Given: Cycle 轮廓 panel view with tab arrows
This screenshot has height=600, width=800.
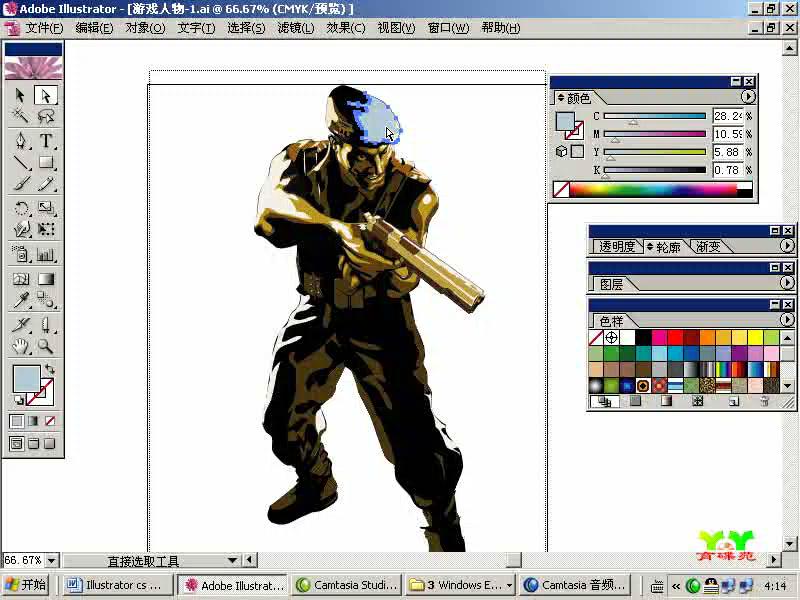Looking at the screenshot, I should coord(650,247).
